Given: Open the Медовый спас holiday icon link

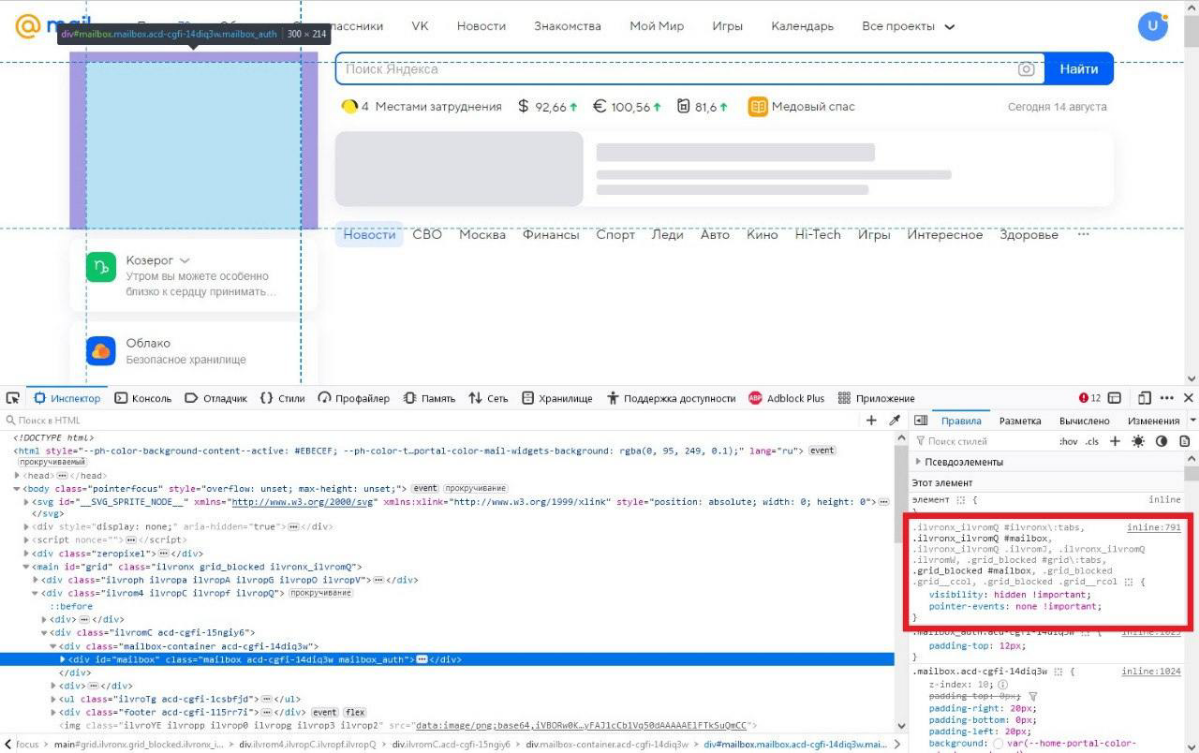Looking at the screenshot, I should (x=757, y=107).
